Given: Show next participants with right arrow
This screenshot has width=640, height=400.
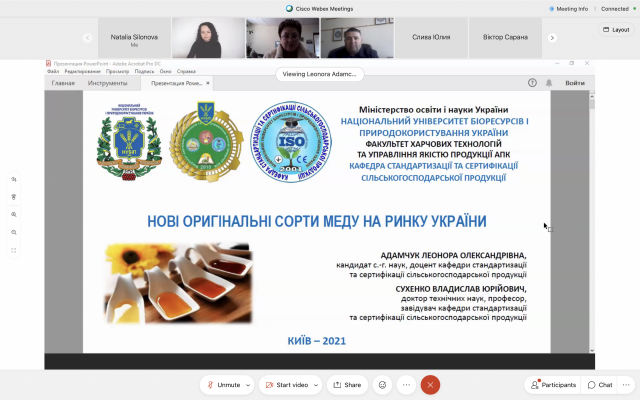Looking at the screenshot, I should click(x=552, y=38).
